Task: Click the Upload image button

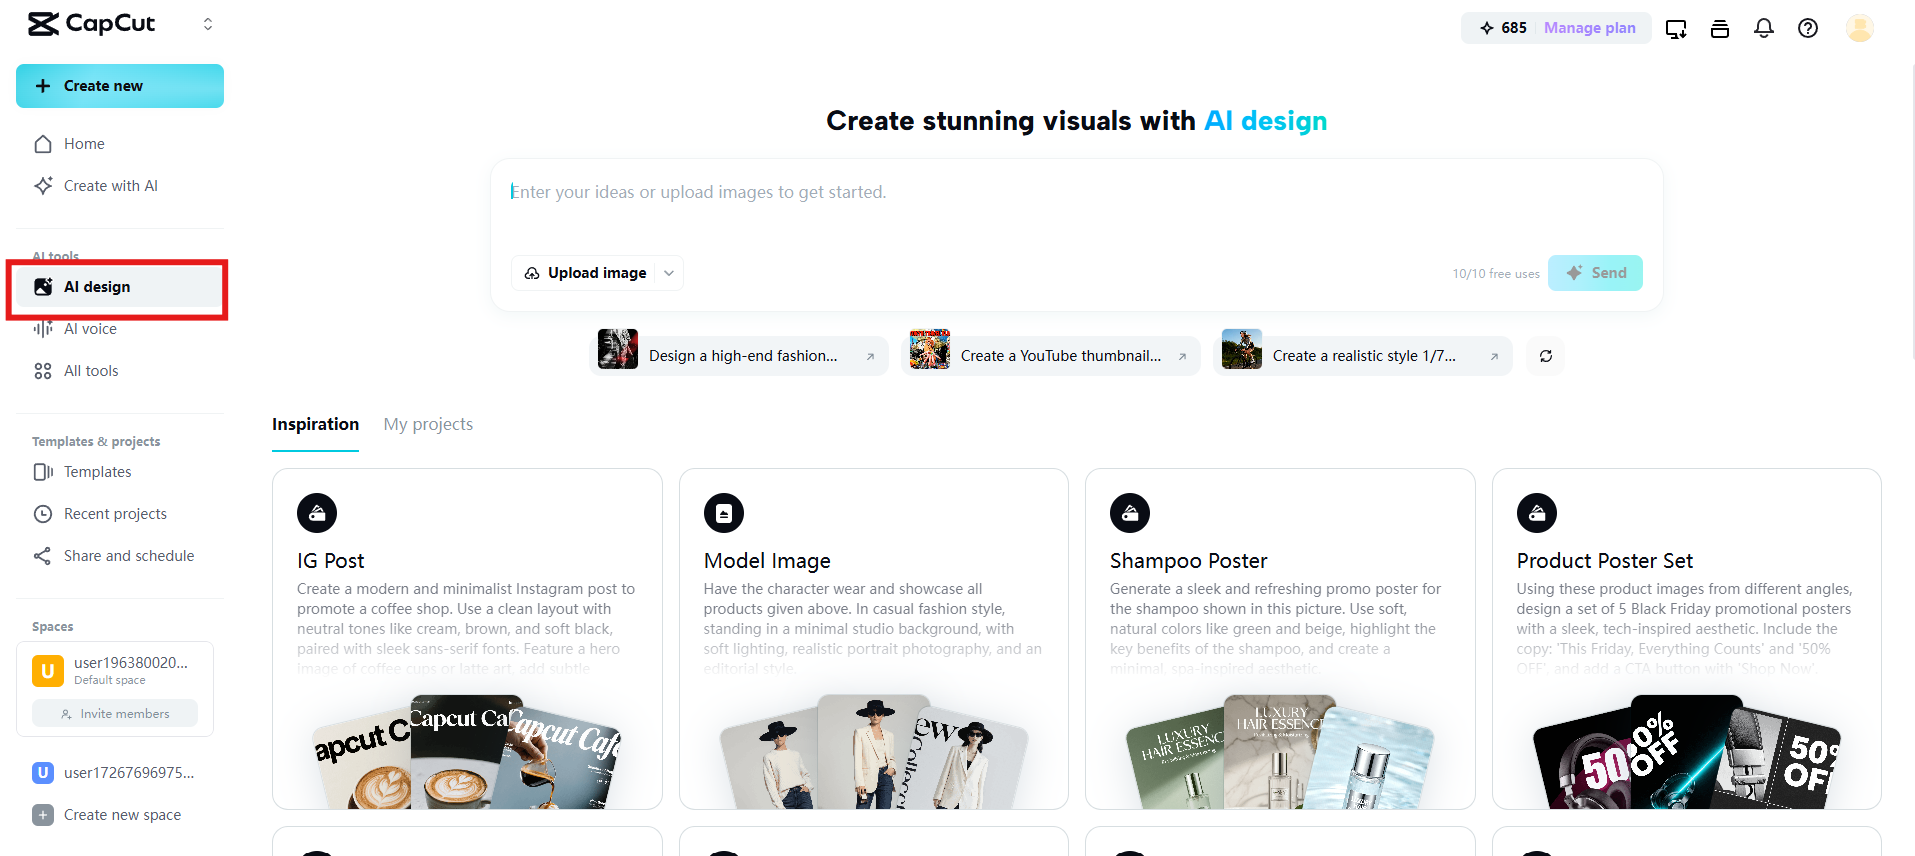Action: click(x=586, y=273)
